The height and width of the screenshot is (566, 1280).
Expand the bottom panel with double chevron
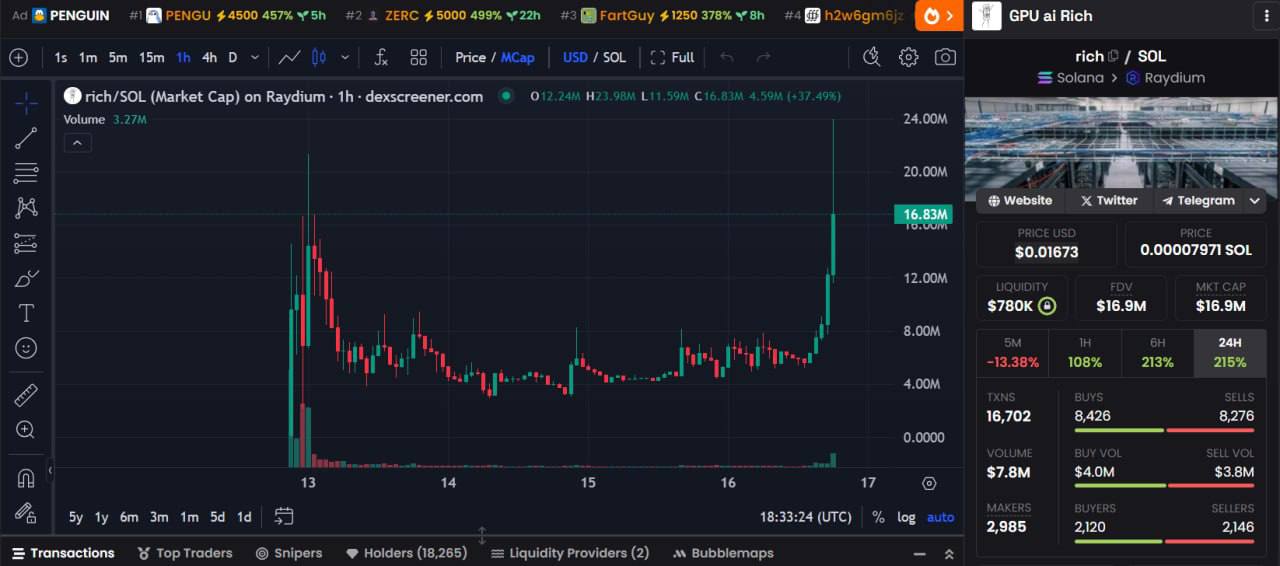coord(949,553)
